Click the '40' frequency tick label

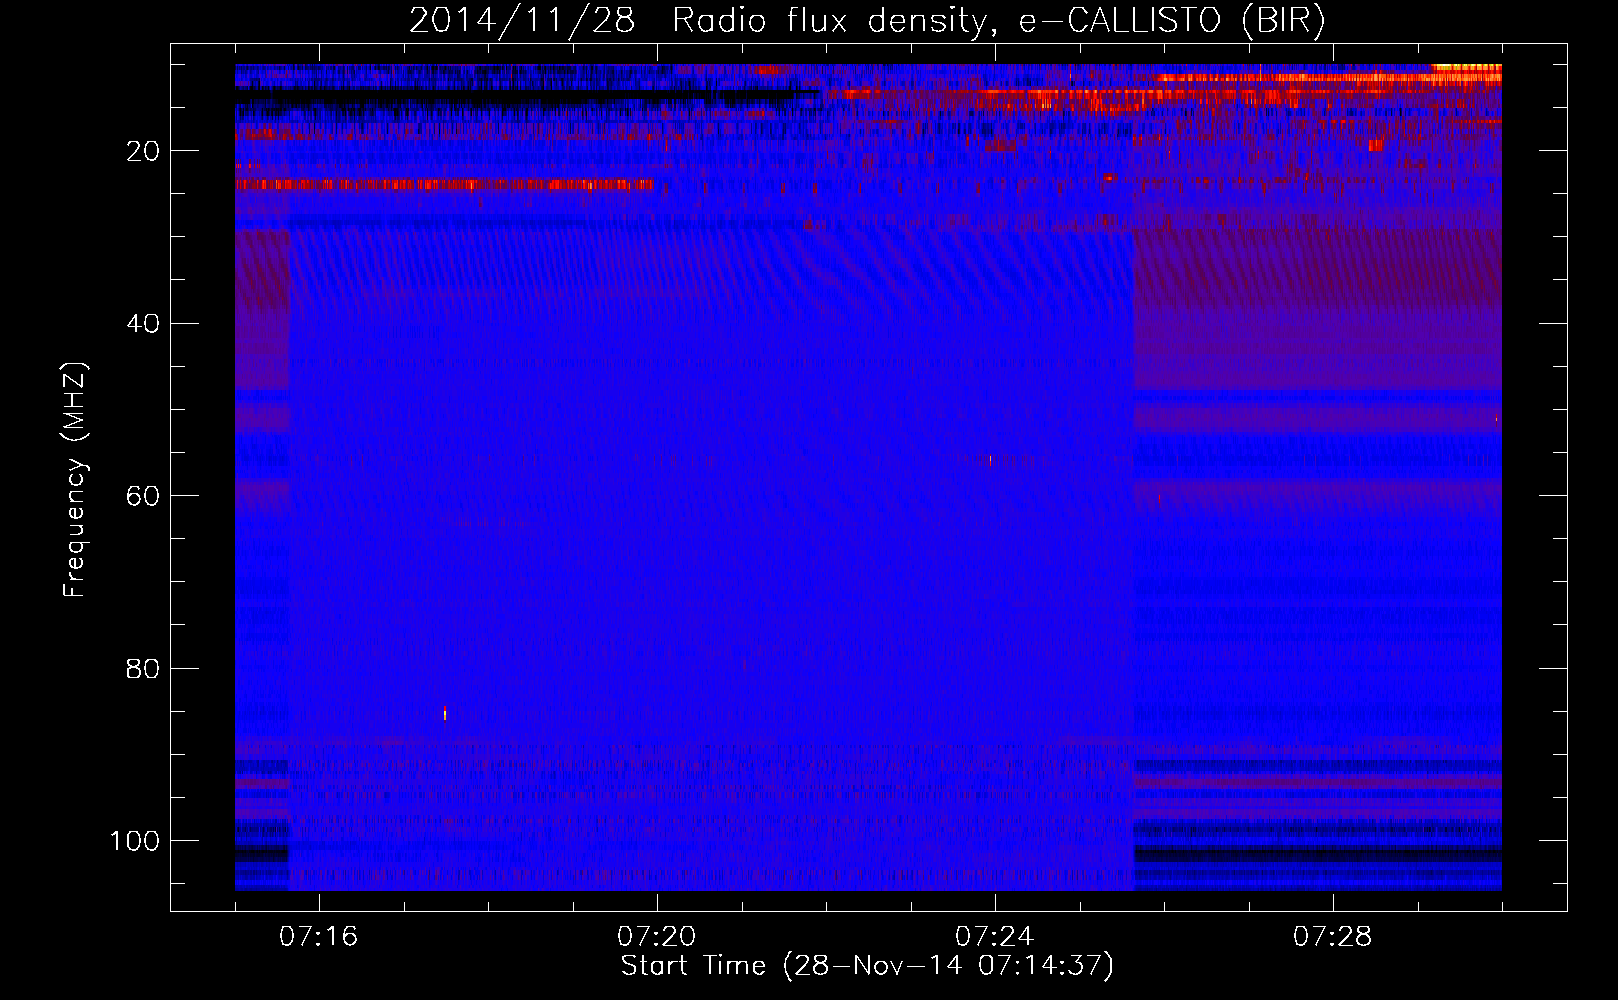142,324
